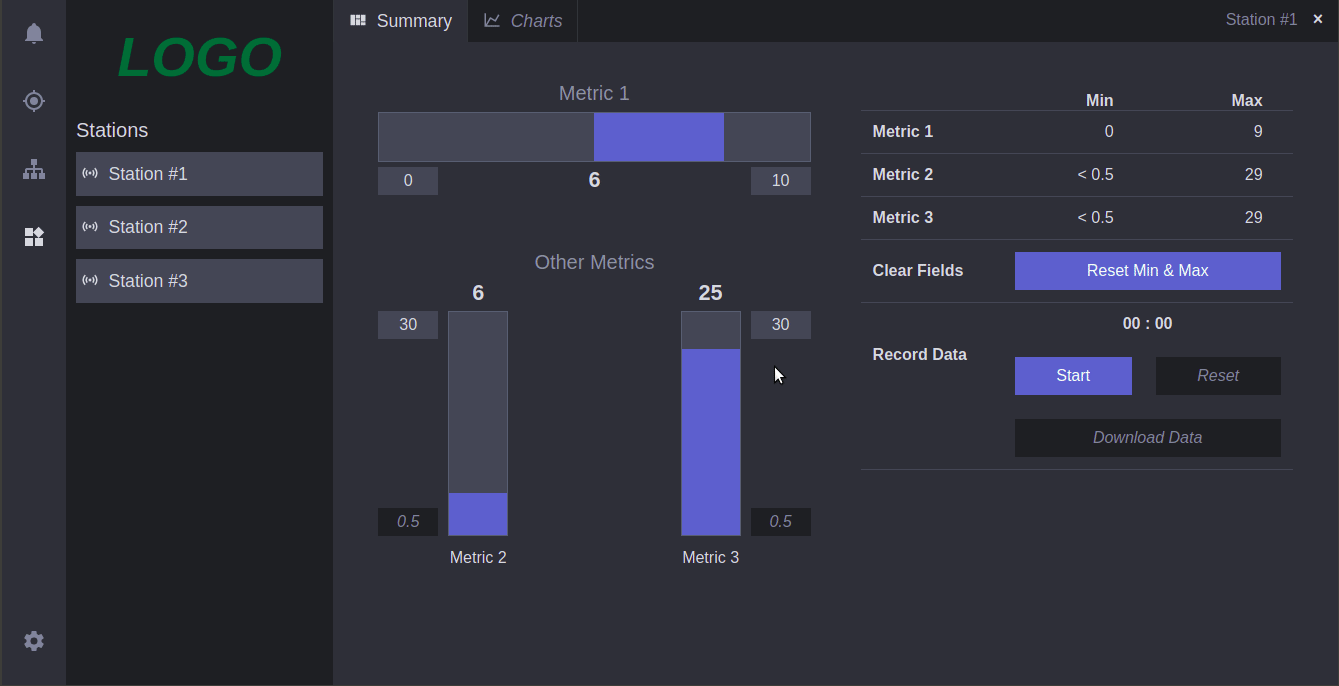Image resolution: width=1339 pixels, height=686 pixels.
Task: Click the station hierarchy icon in sidebar
Action: coord(34,169)
